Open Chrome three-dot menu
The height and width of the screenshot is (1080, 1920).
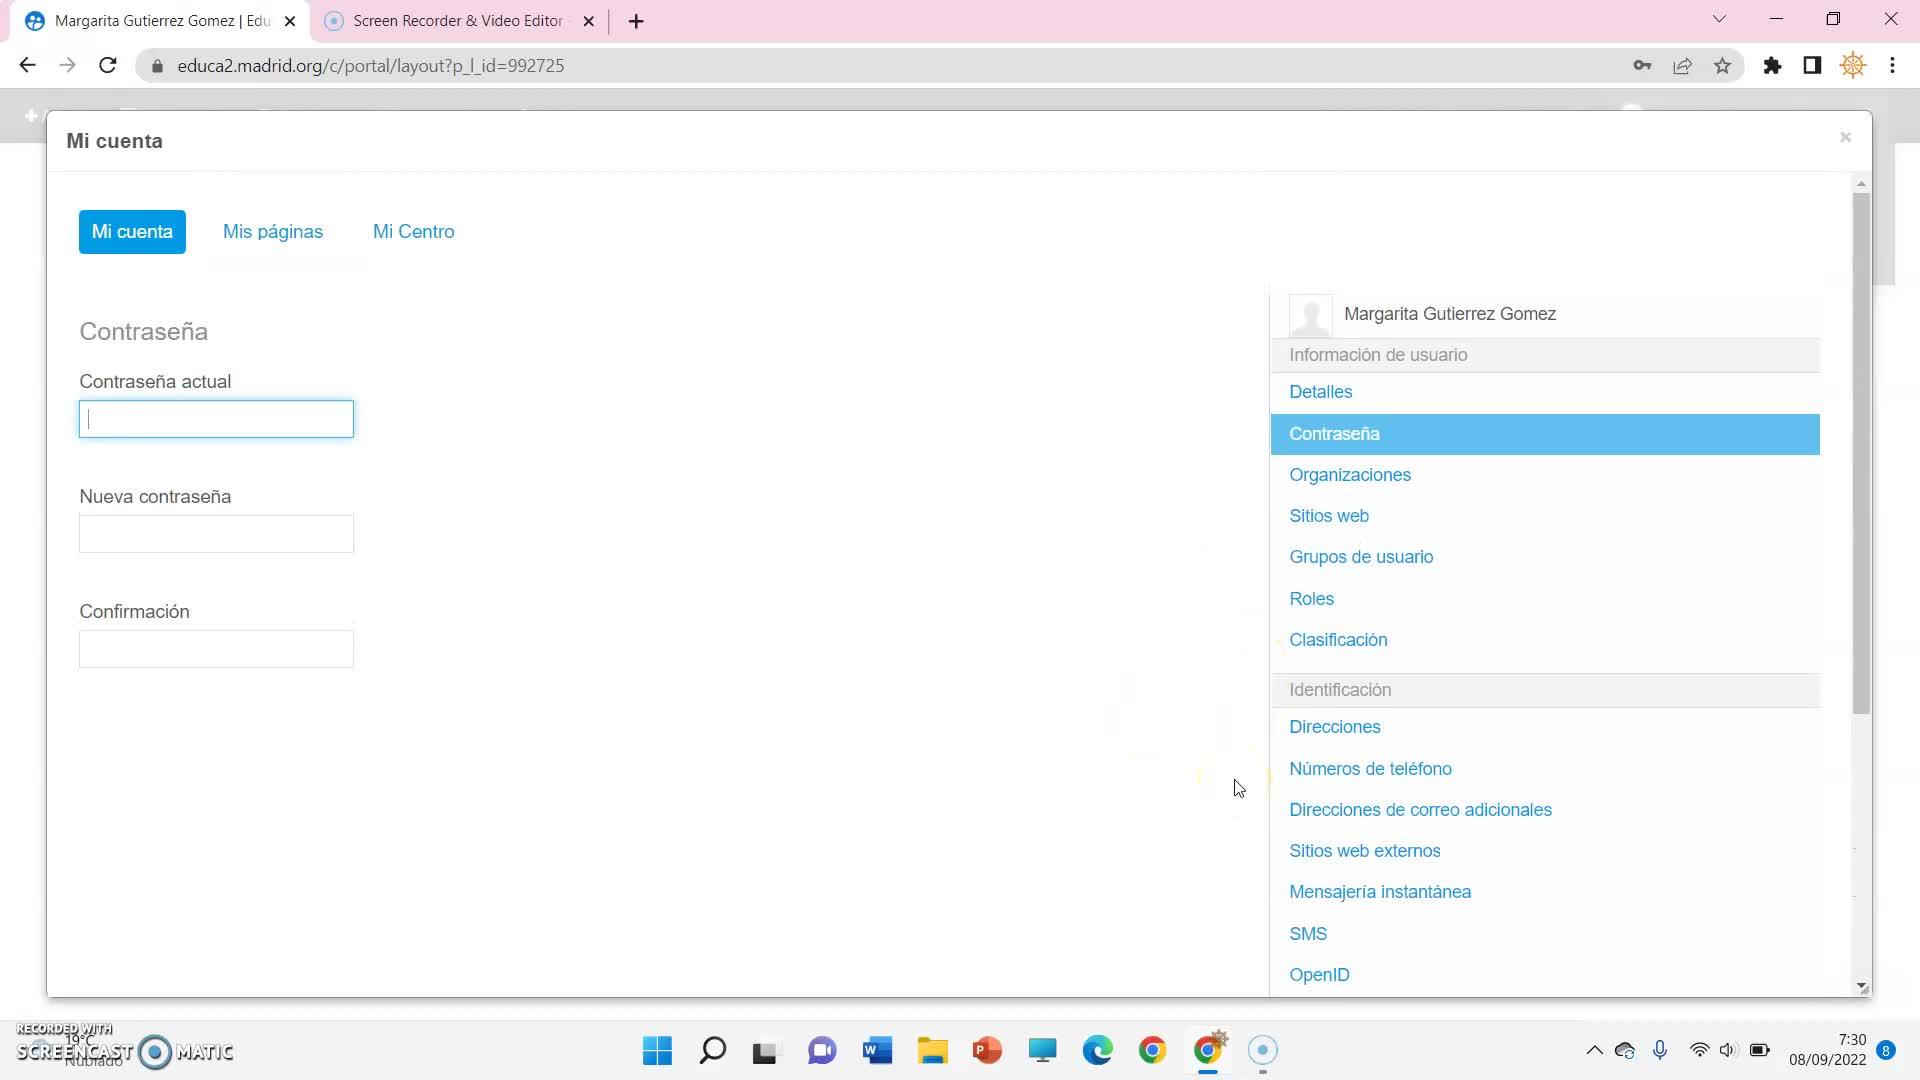point(1892,66)
